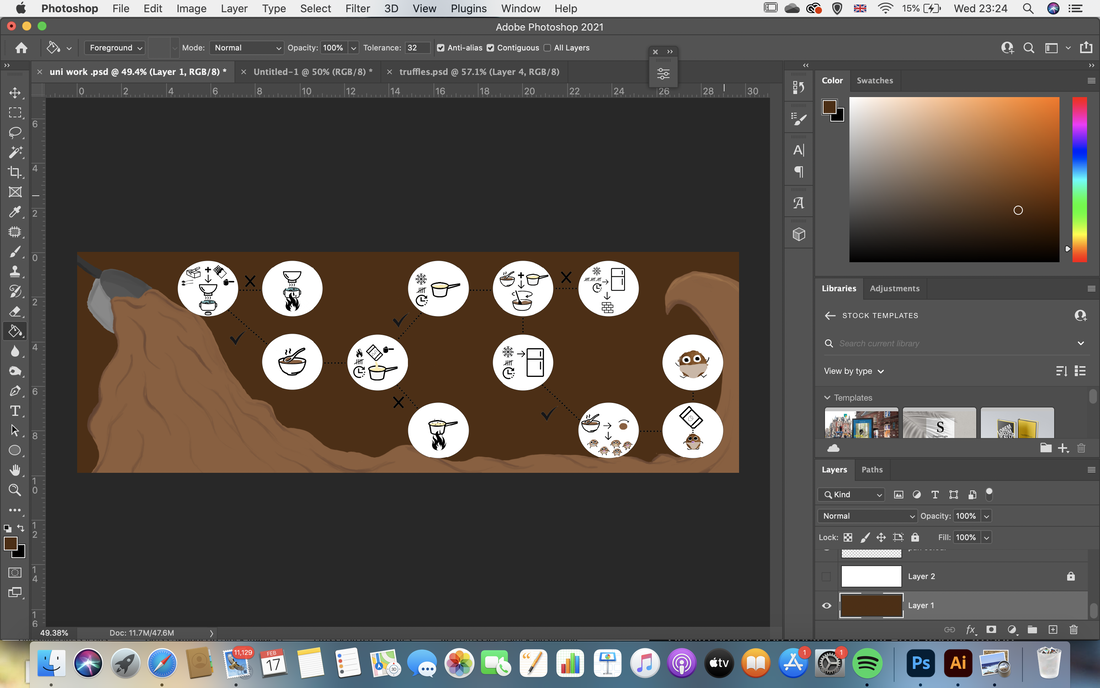Viewport: 1100px width, 688px height.
Task: Click the foreground color swatch in Color panel
Action: coord(830,107)
